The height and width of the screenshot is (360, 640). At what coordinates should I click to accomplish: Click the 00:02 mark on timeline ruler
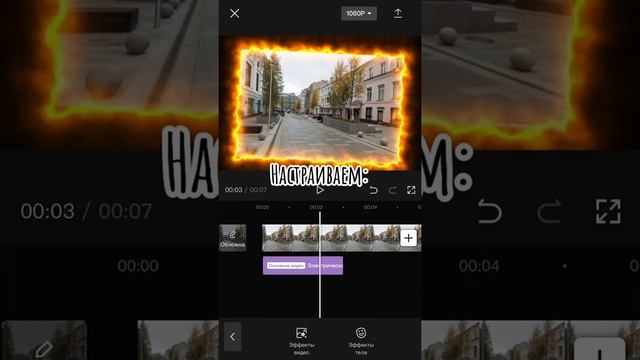point(316,207)
